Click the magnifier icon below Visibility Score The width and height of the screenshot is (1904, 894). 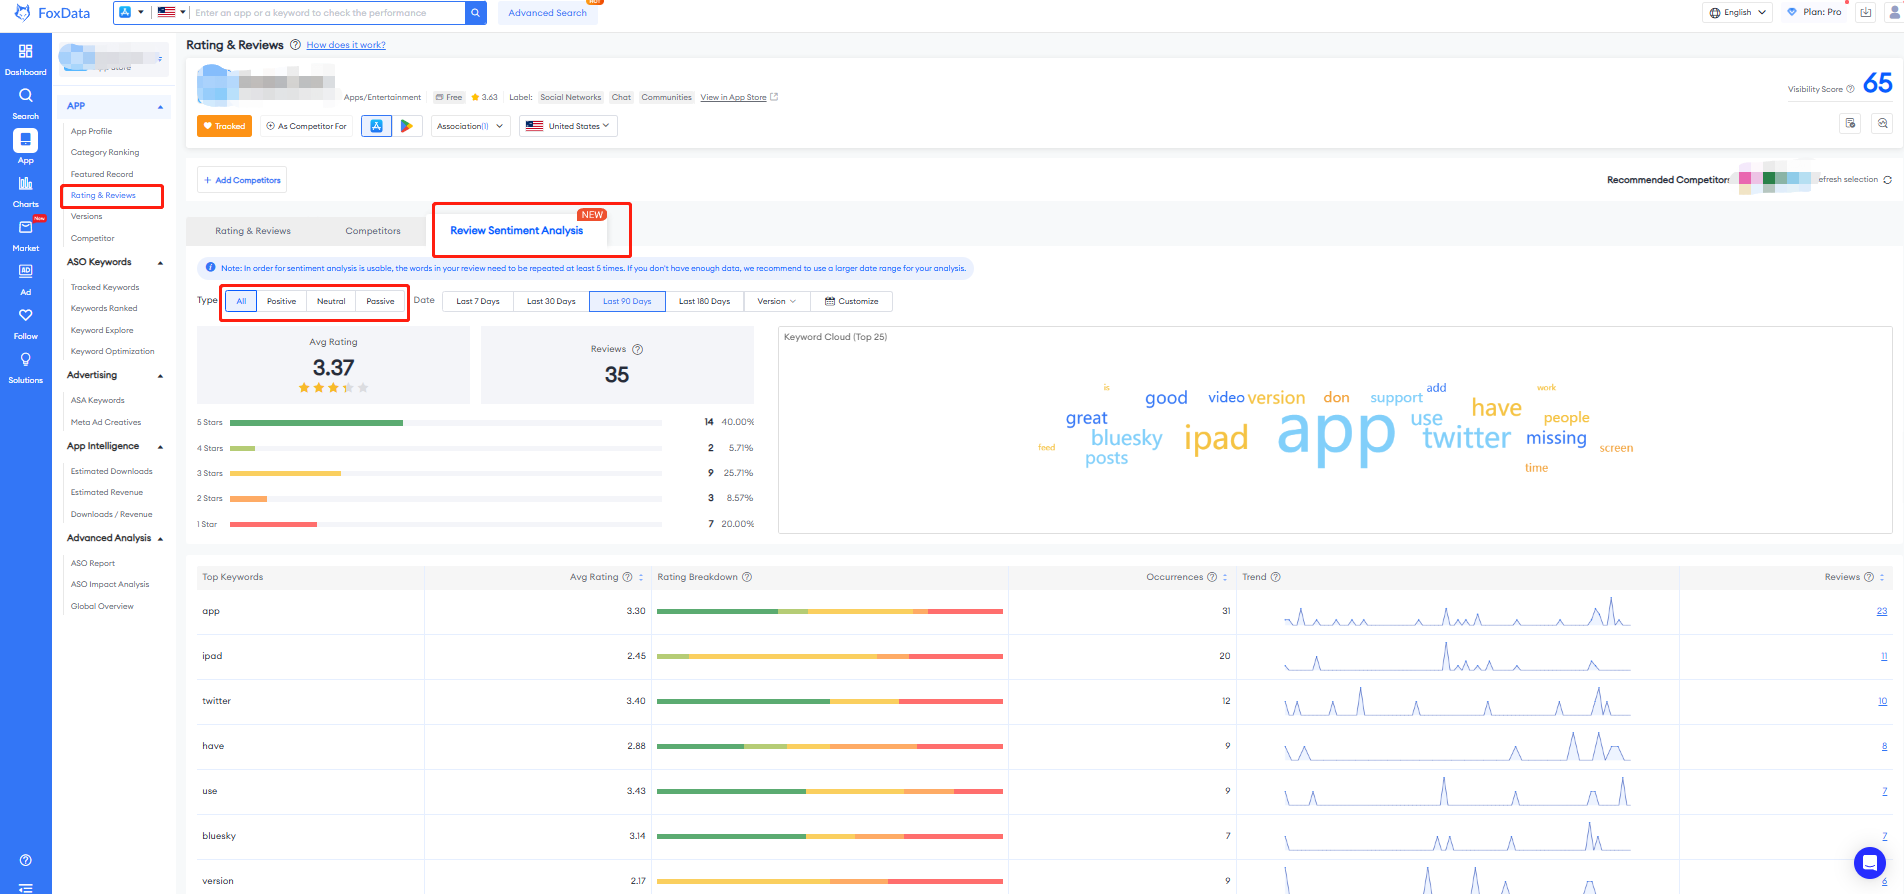coord(1882,123)
